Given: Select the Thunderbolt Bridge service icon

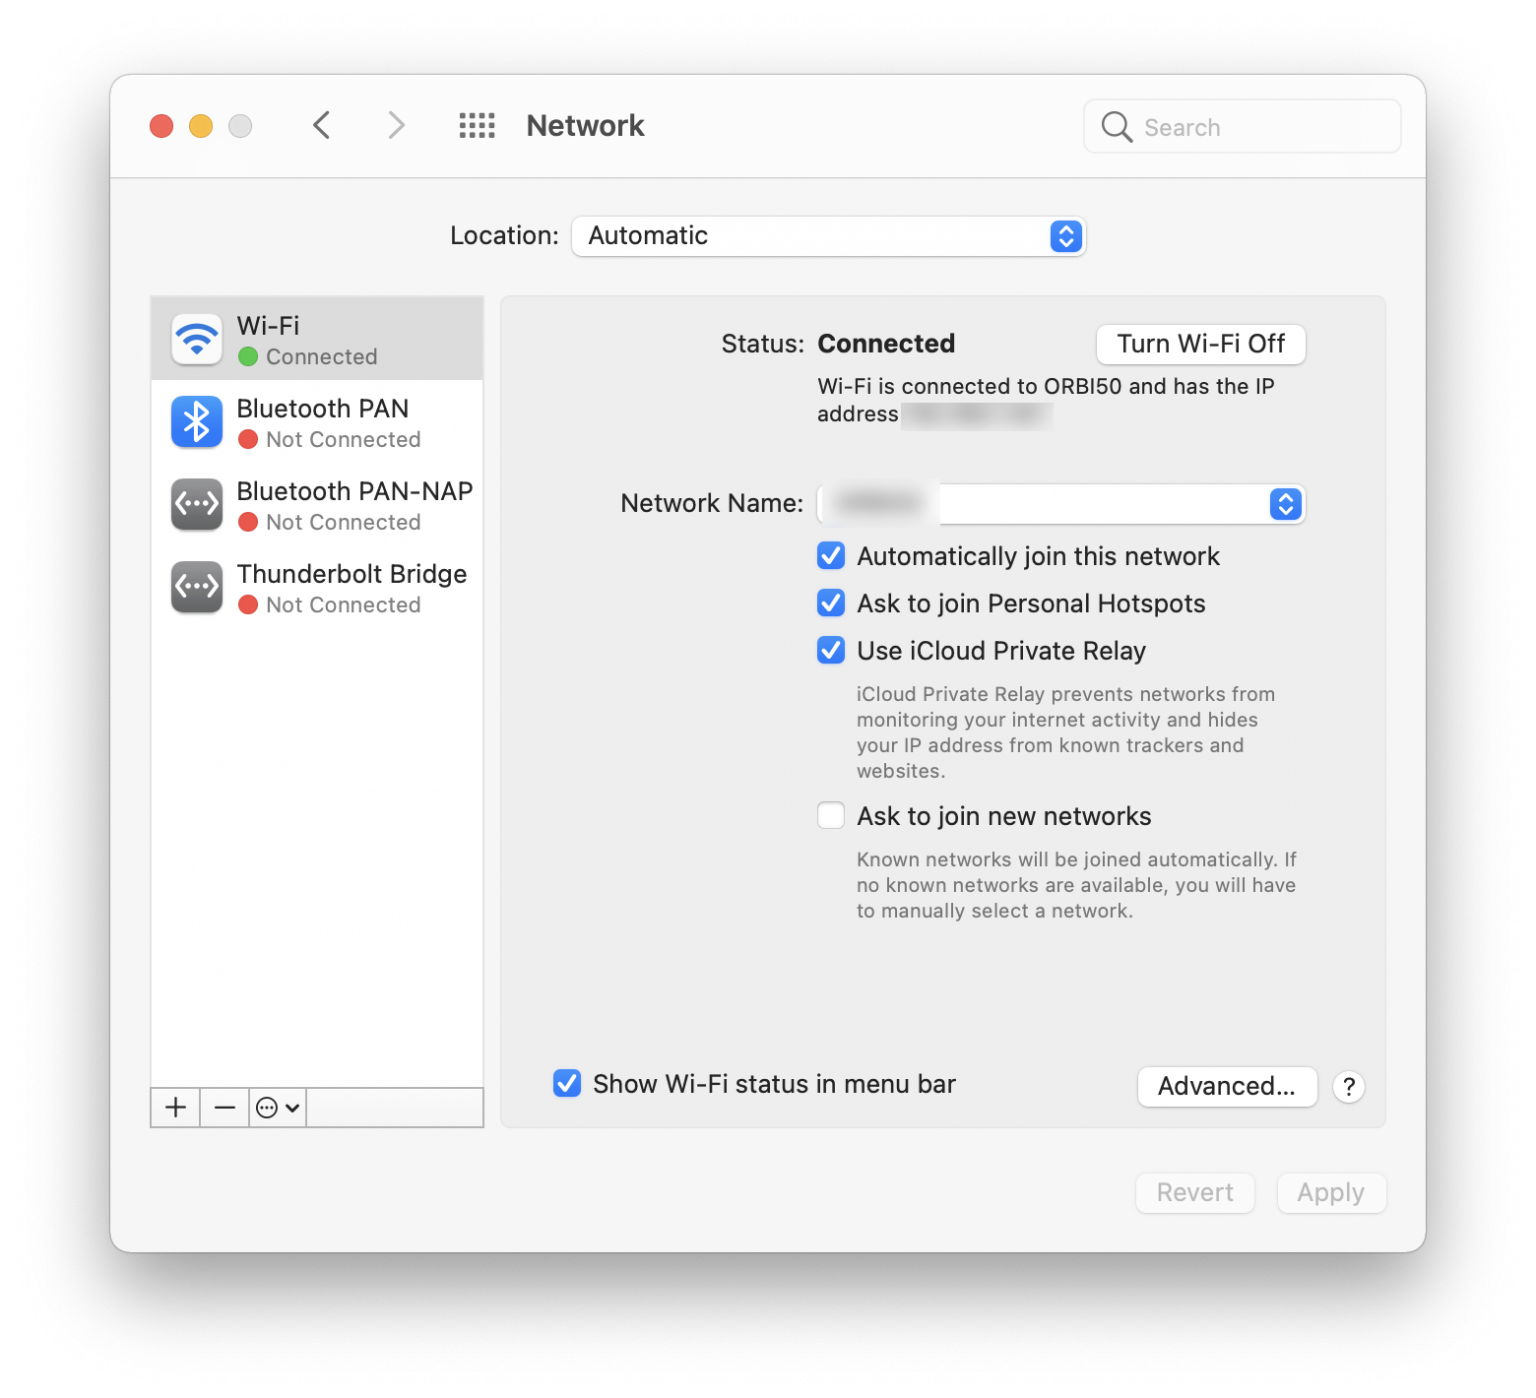Looking at the screenshot, I should (x=196, y=587).
